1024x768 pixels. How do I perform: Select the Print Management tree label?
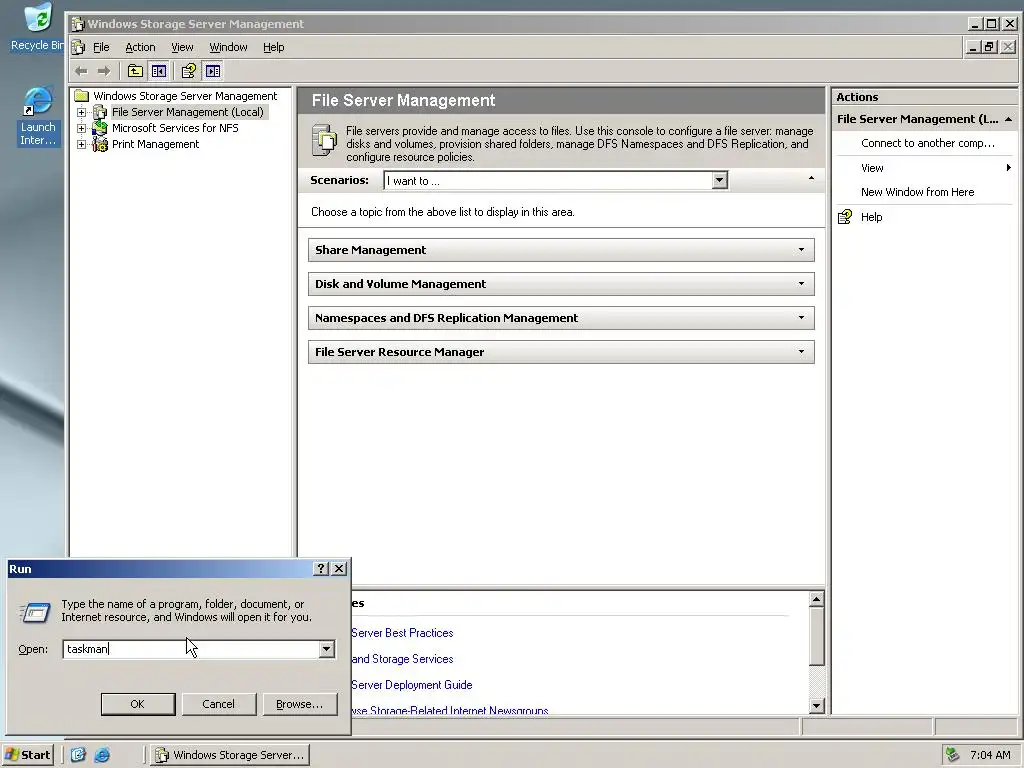pyautogui.click(x=155, y=144)
